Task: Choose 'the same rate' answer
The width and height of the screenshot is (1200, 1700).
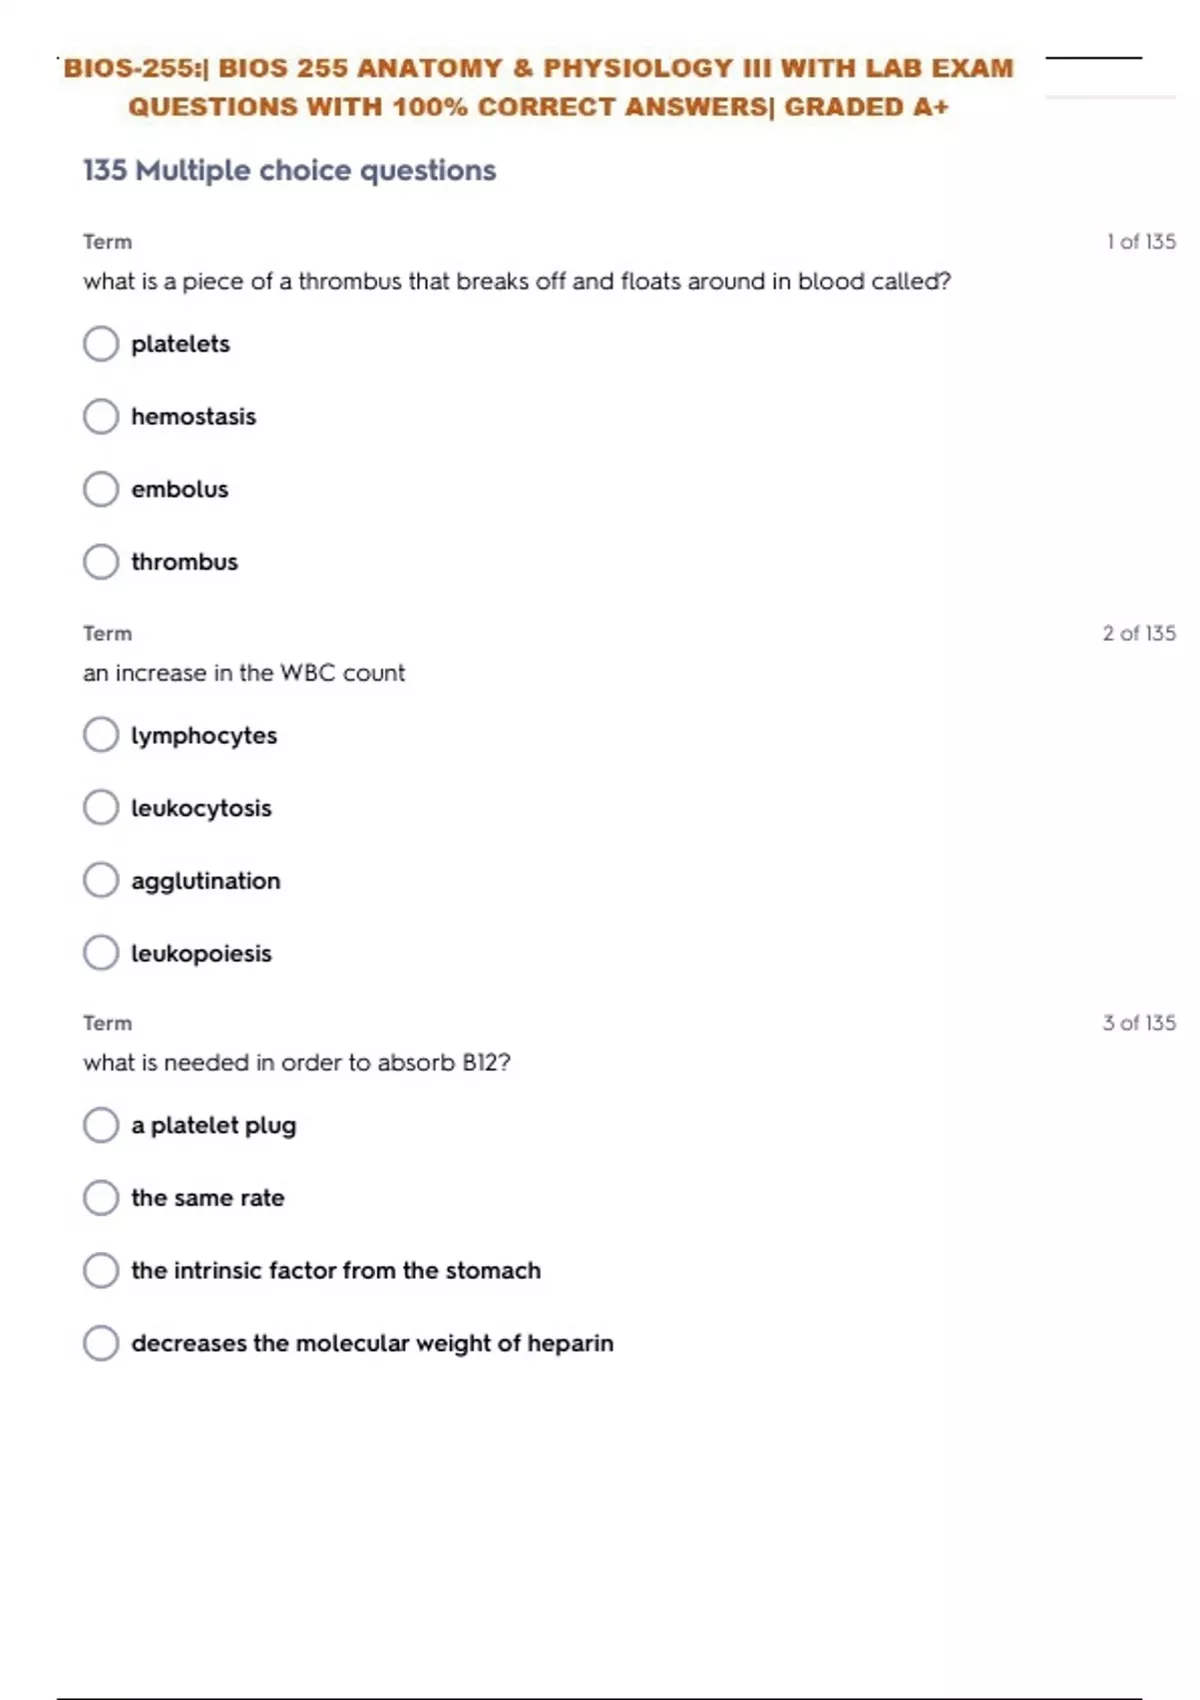Action: (x=101, y=1198)
